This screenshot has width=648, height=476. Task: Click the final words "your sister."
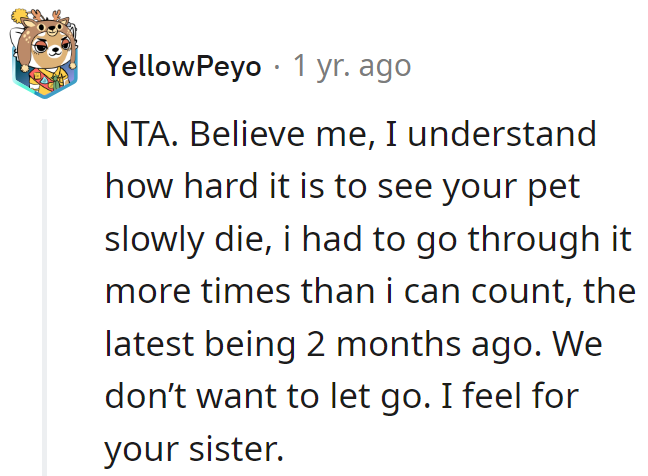tap(194, 450)
